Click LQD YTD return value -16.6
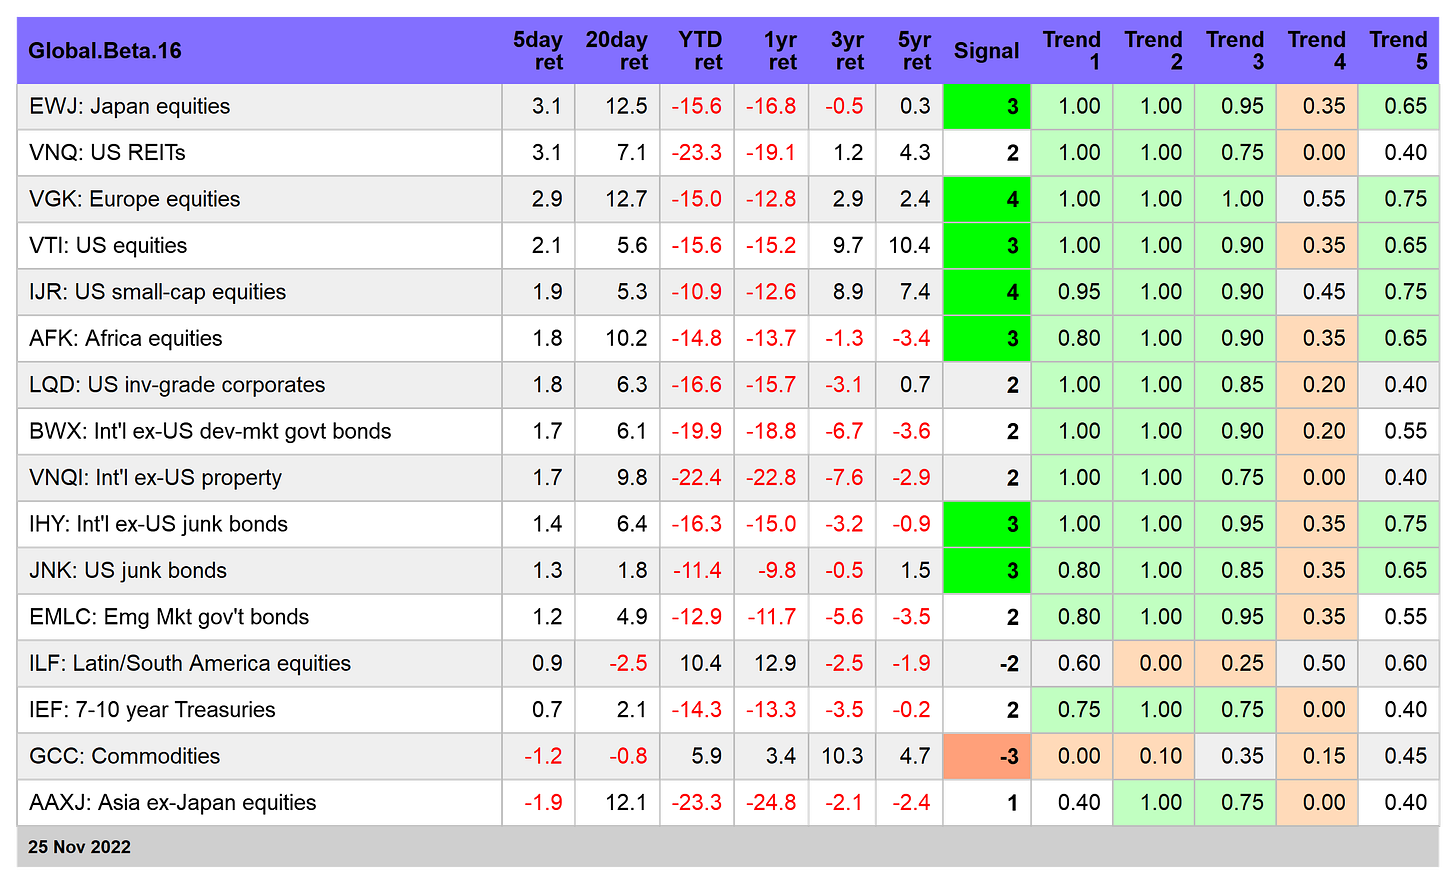 coord(697,385)
